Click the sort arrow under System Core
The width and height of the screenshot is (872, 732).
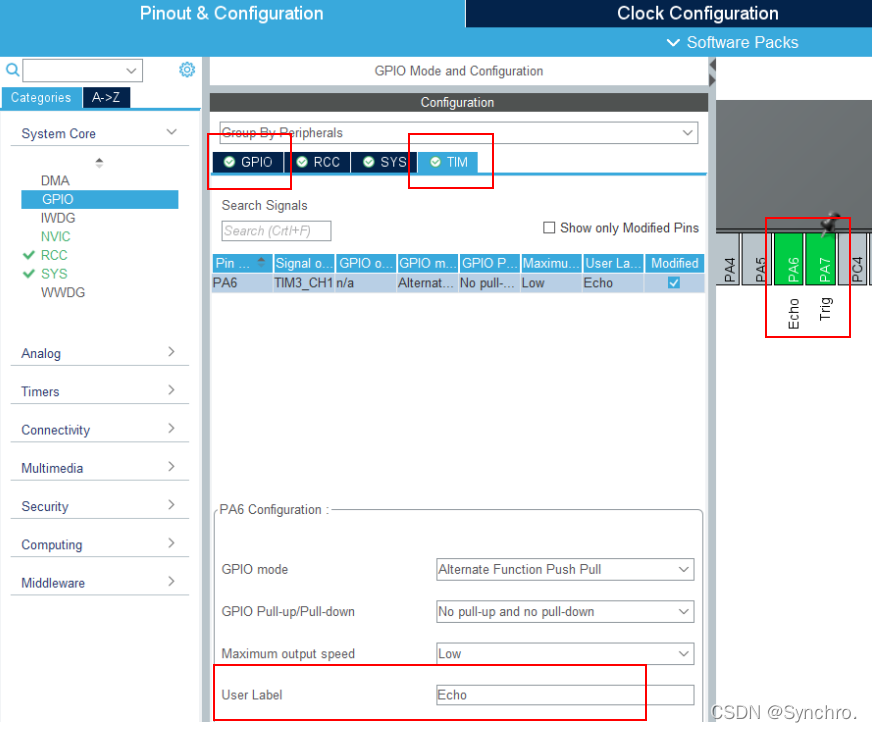click(x=99, y=162)
